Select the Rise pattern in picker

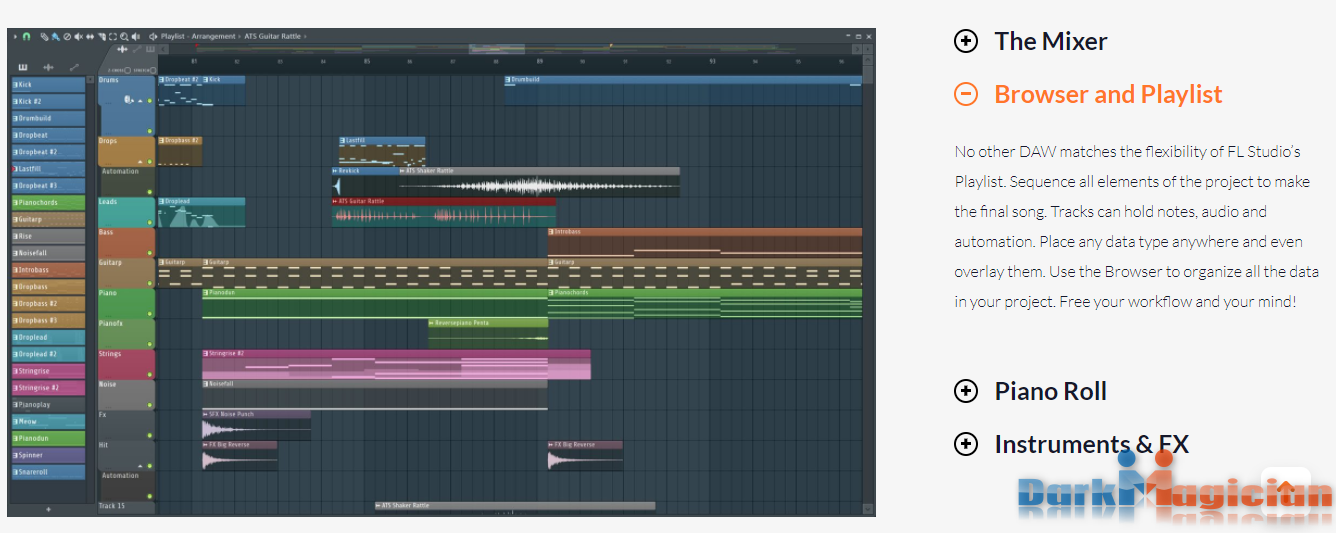pos(48,236)
